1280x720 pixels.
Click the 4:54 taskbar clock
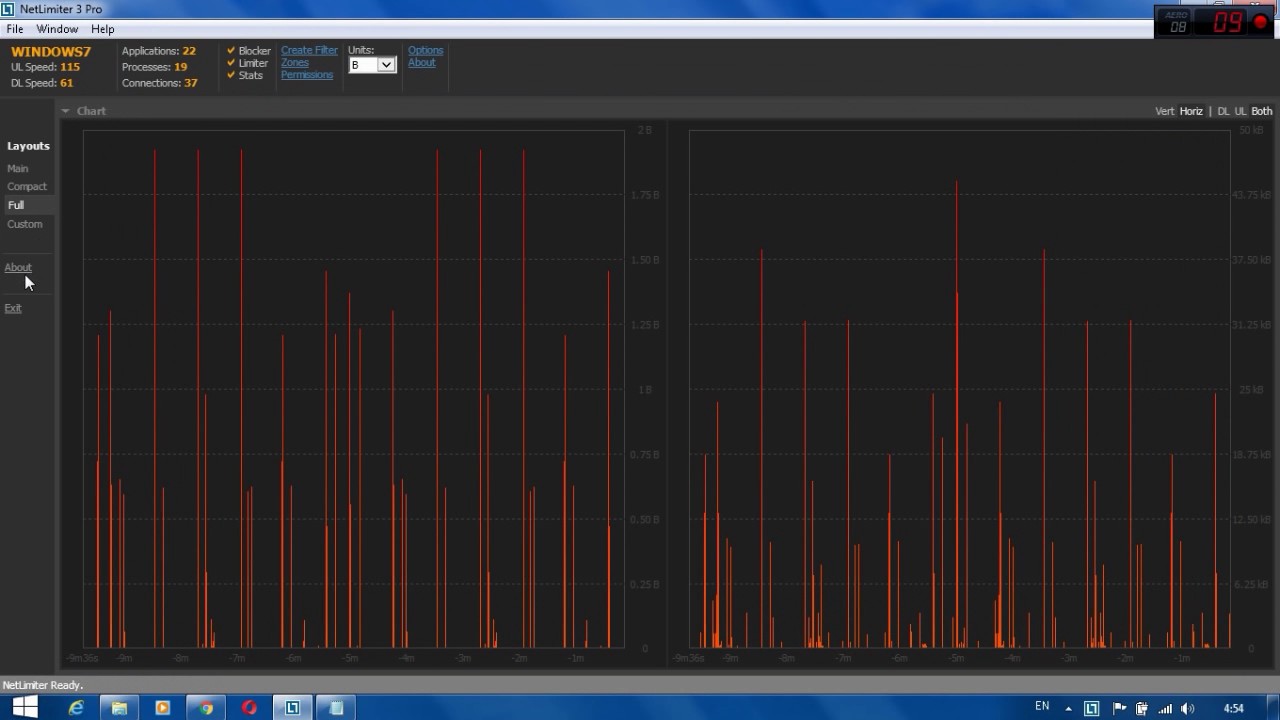1234,709
